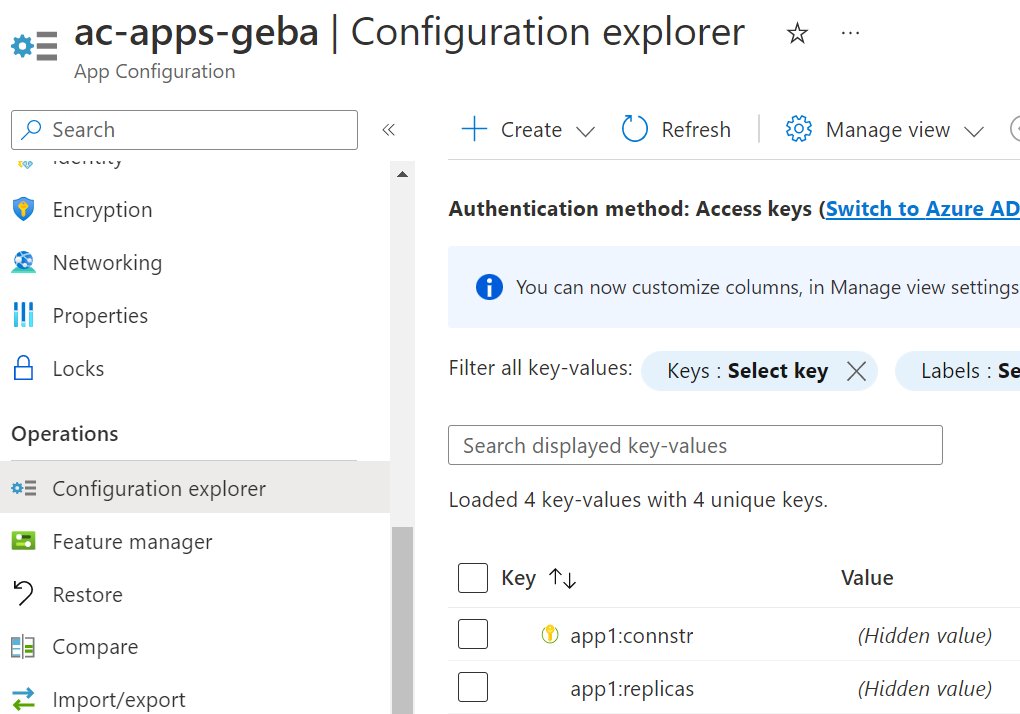Click the circular Refresh icon
Viewport: 1020px width, 714px height.
coord(634,129)
